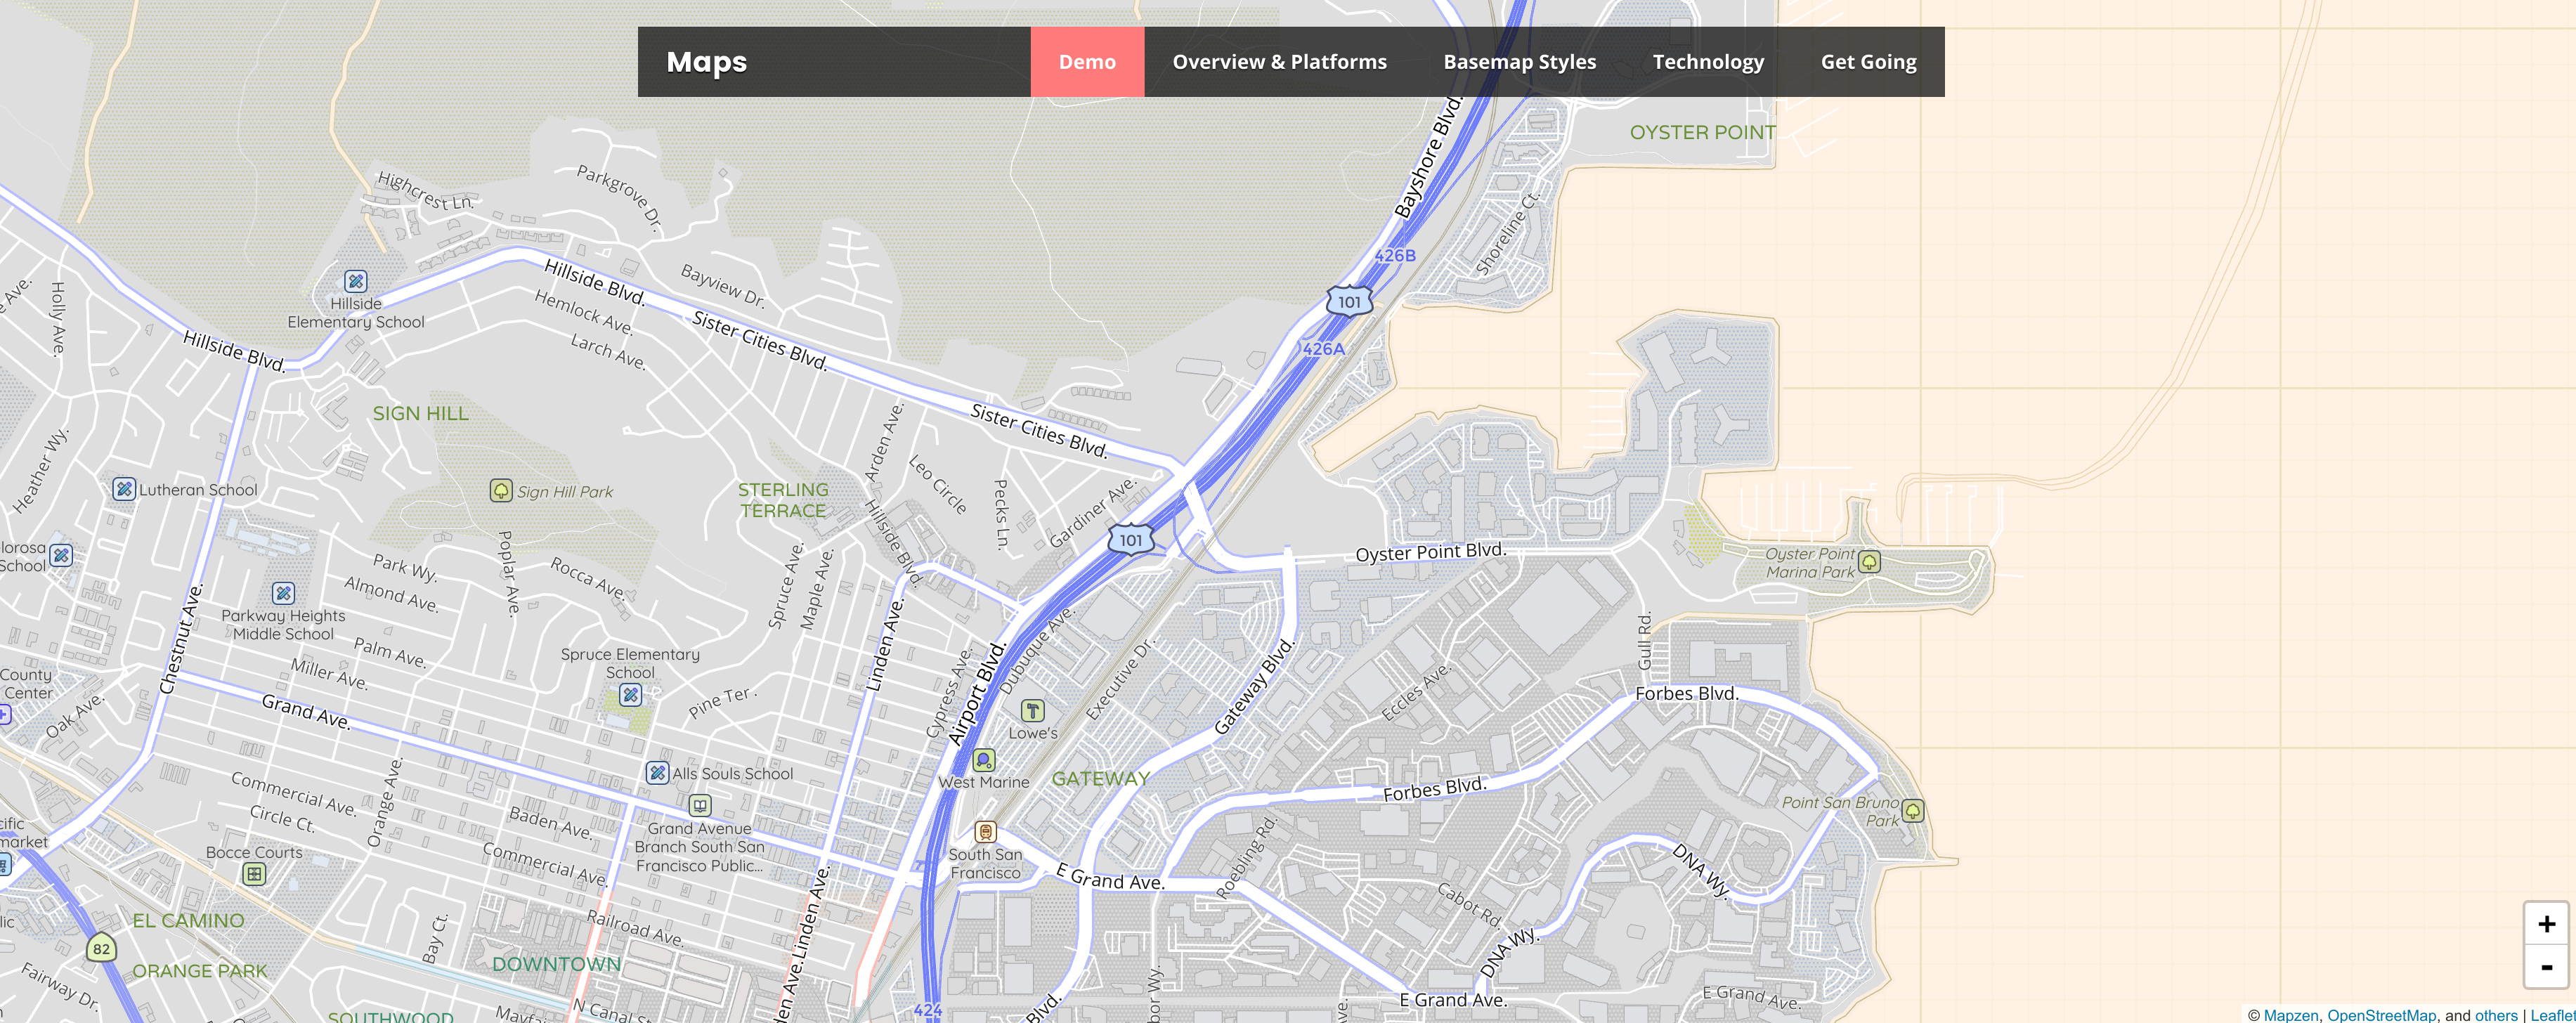Click West Marine shop icon
The height and width of the screenshot is (1023, 2576).
984,760
